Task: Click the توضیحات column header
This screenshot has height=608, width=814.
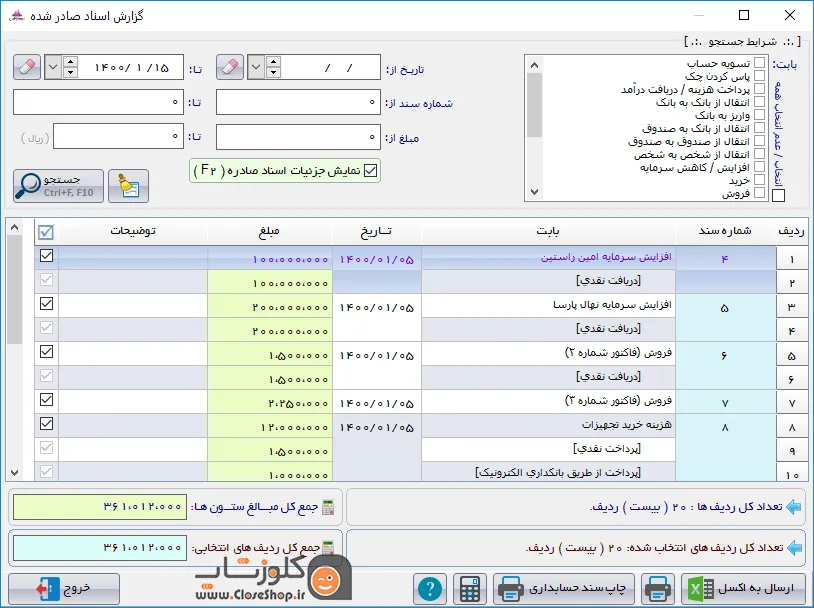Action: click(x=133, y=232)
